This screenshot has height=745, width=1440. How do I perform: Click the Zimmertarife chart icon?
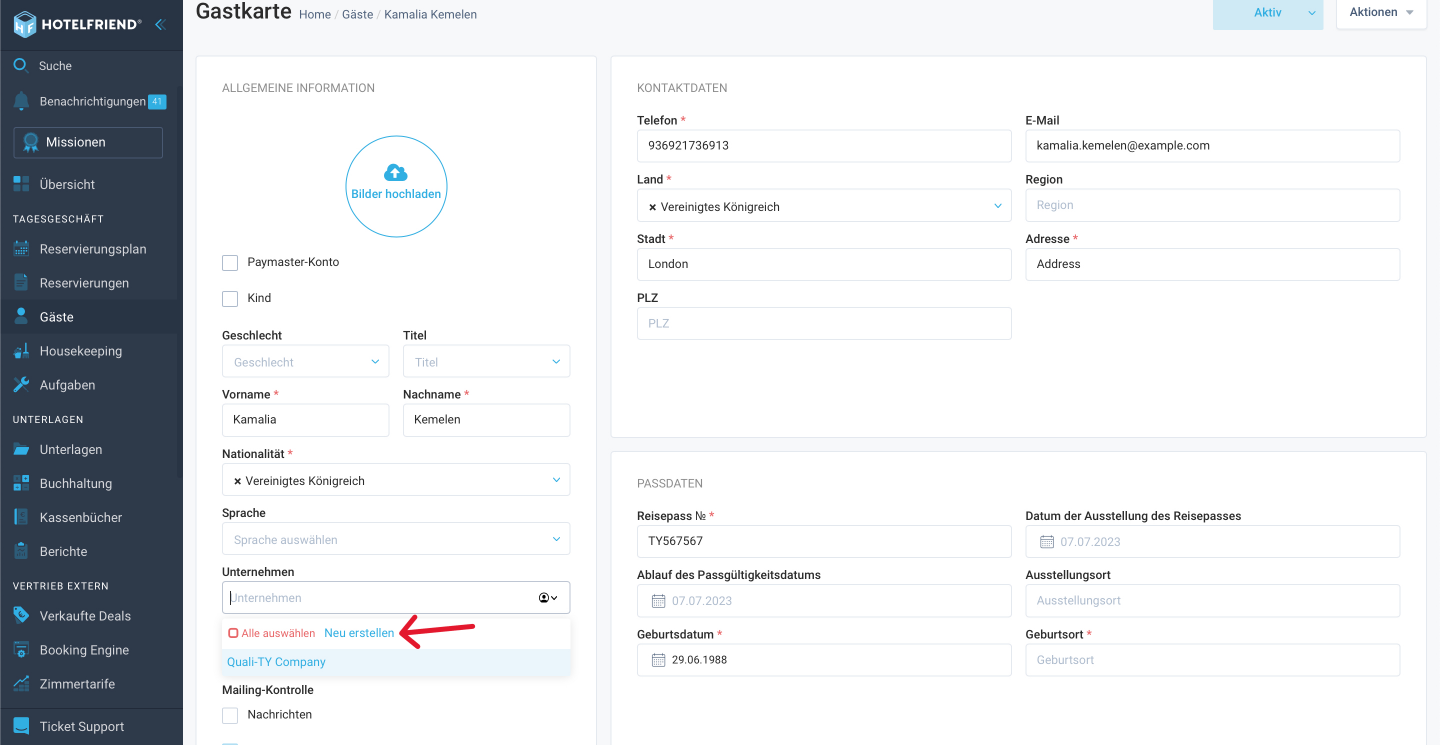click(21, 684)
